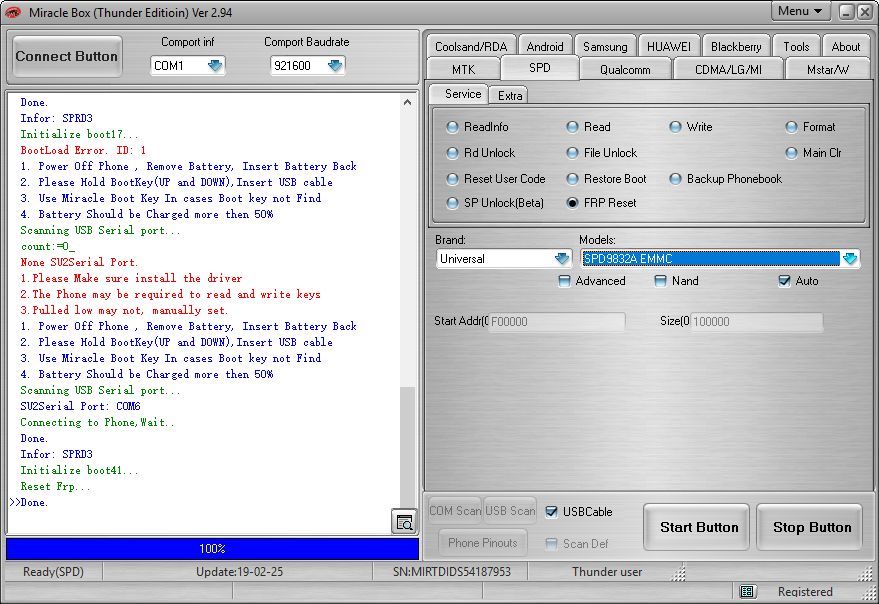Click the 'None SU2Serial Port.' log line
This screenshot has width=879, height=604.
[79, 262]
